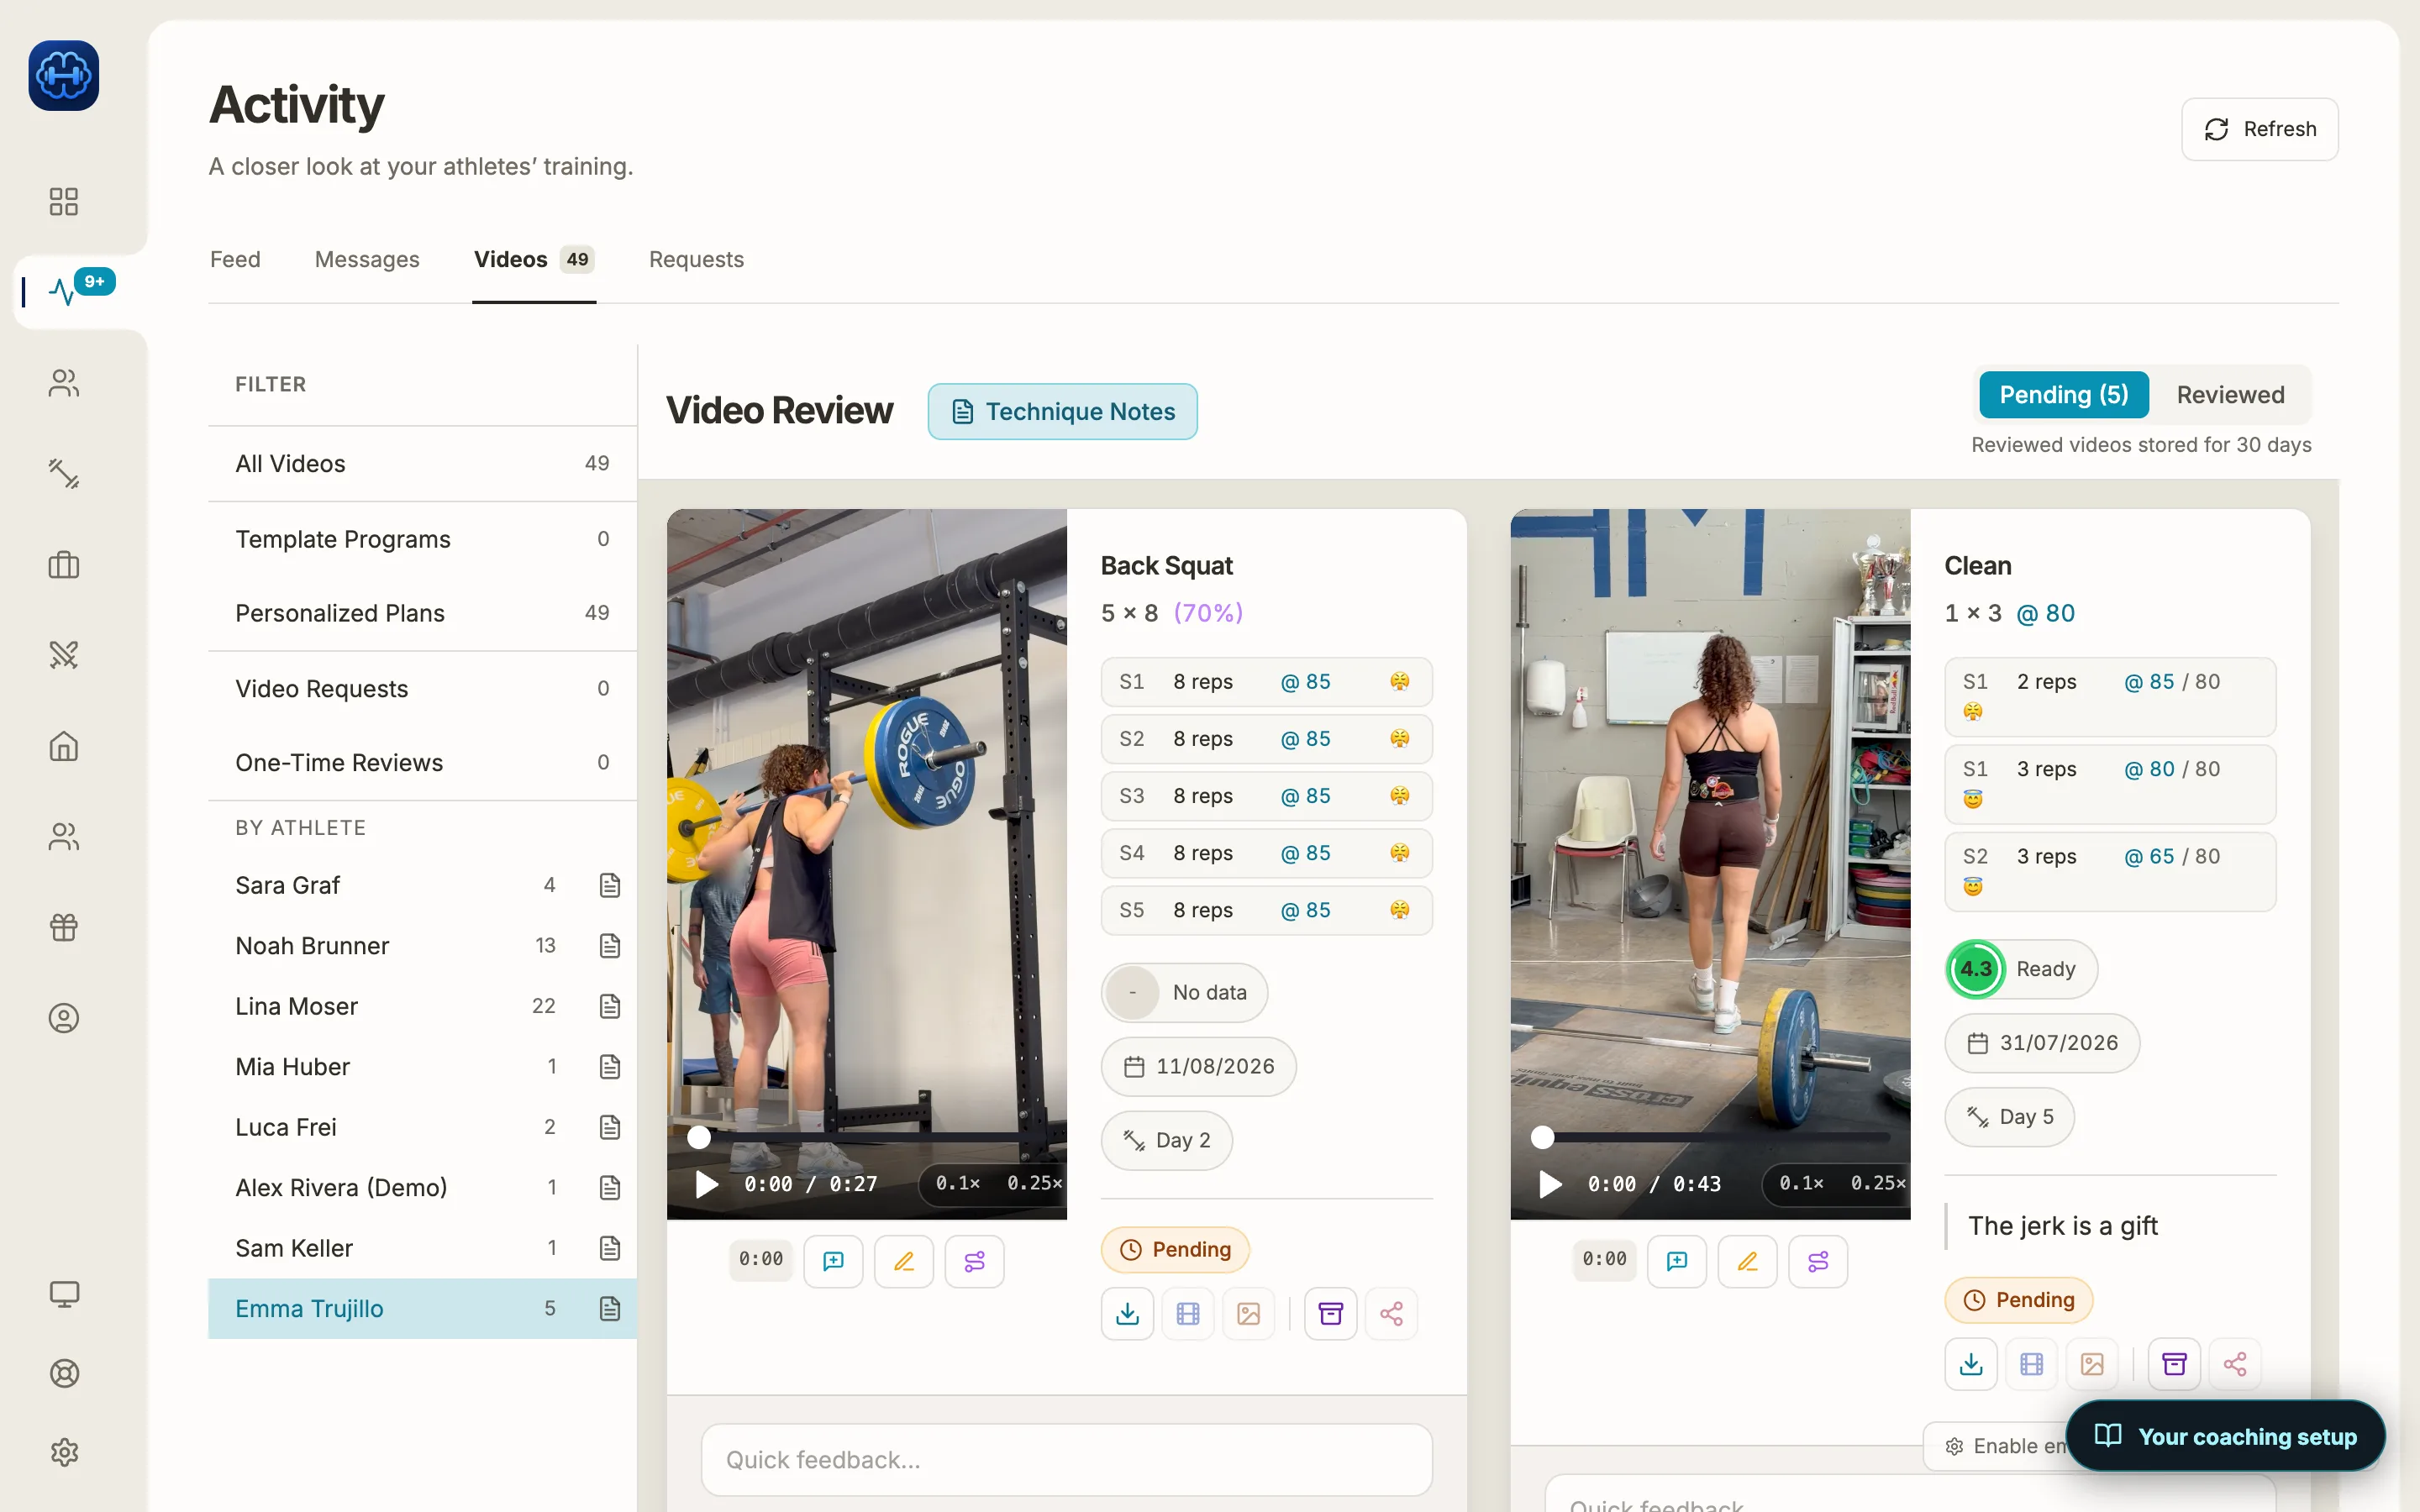Open Lina Moser's notes document icon
This screenshot has width=2420, height=1512.
610,1006
